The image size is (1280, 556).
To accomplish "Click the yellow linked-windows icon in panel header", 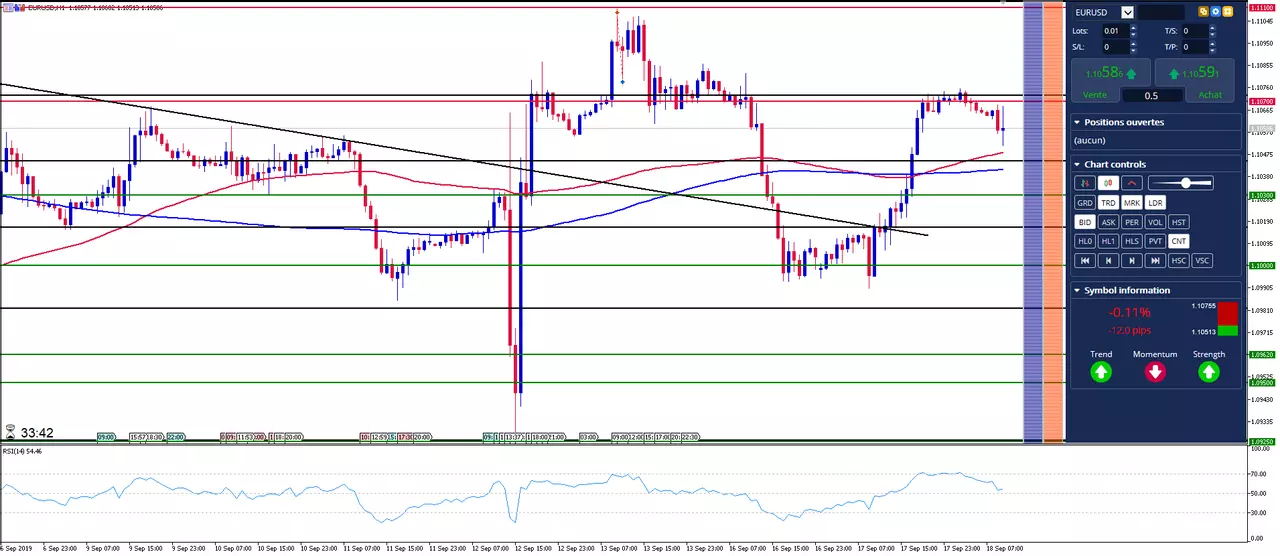I will 1204,12.
